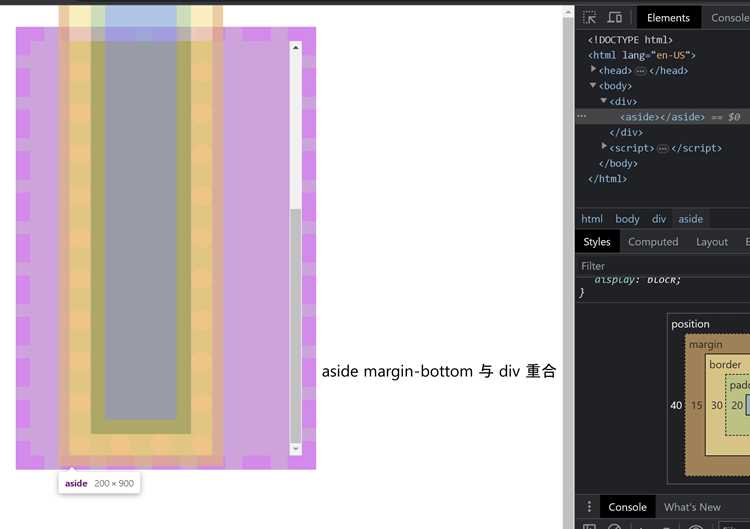Focus the Styles Filter input field
The width and height of the screenshot is (750, 529).
pyautogui.click(x=663, y=265)
